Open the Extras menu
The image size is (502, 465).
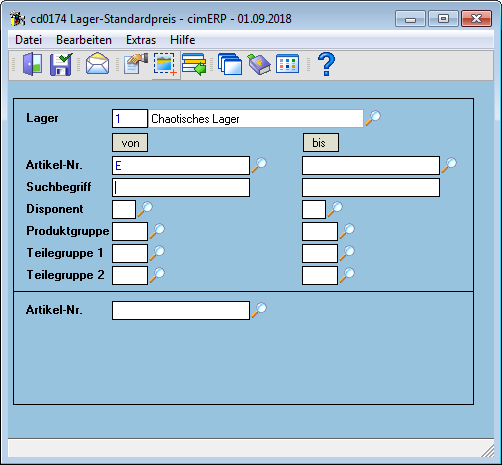coord(141,40)
